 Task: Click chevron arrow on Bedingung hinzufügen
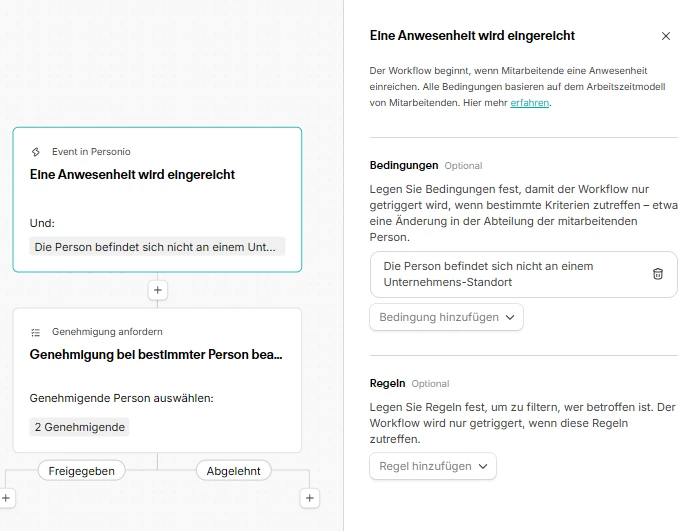510,317
